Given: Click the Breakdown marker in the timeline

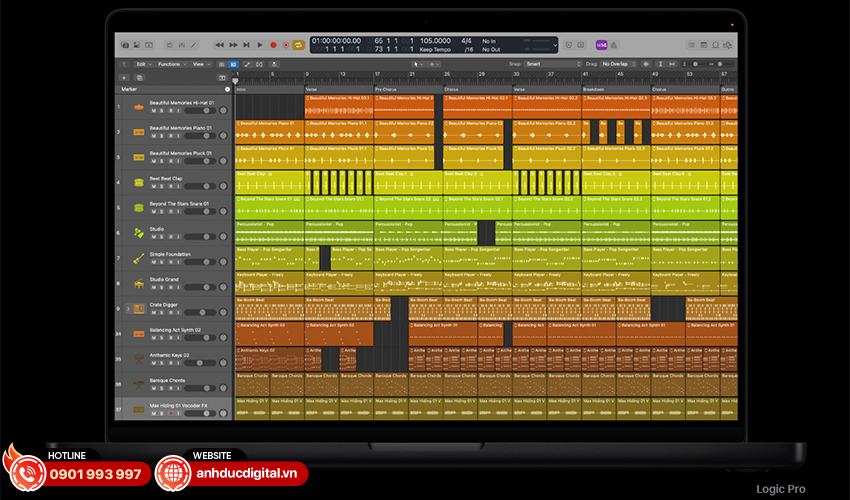Looking at the screenshot, I should (x=596, y=88).
